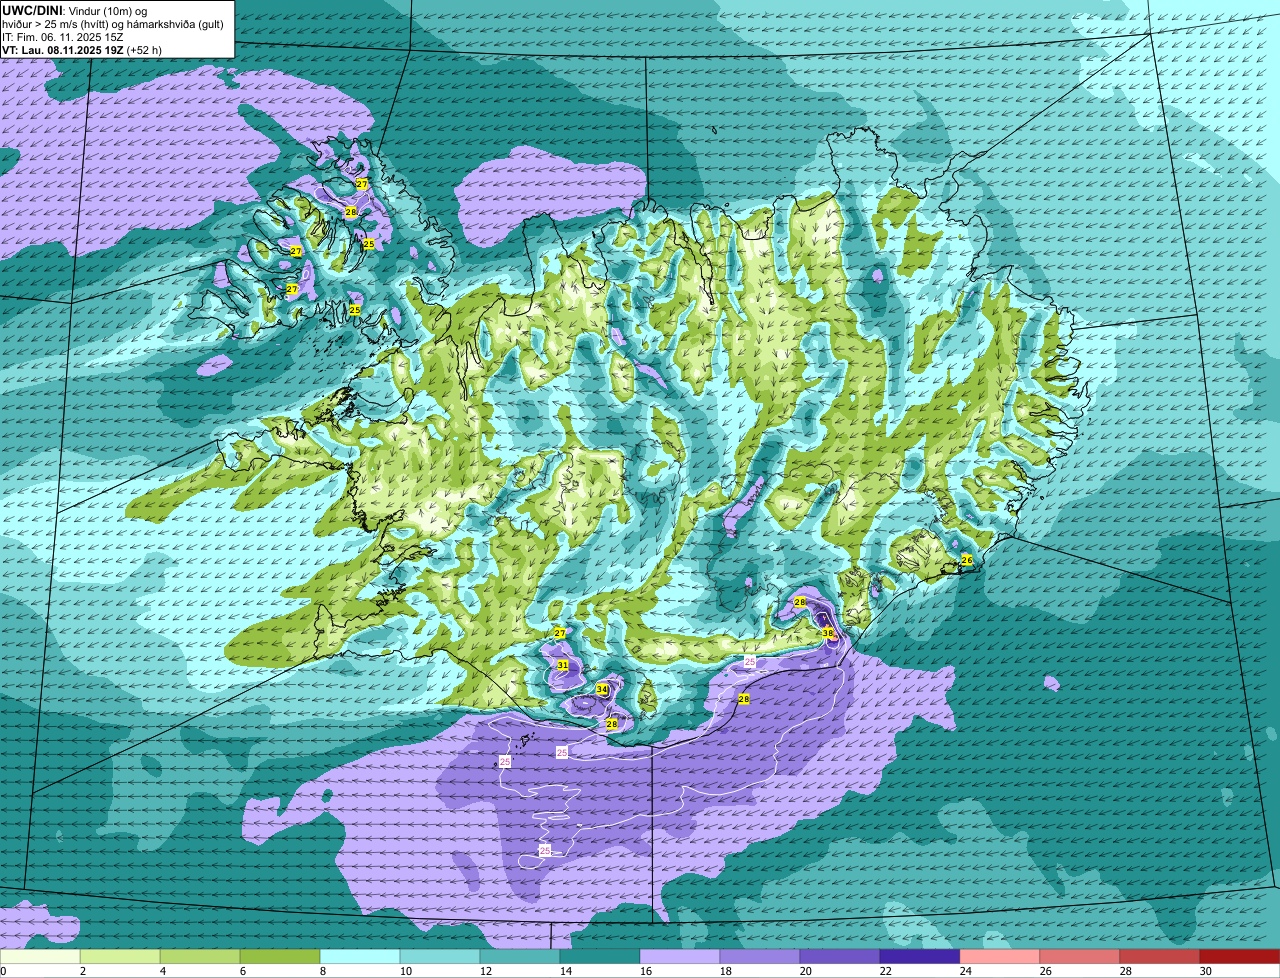Click the legend scale number 0
The width and height of the screenshot is (1280, 978).
[x=3, y=971]
